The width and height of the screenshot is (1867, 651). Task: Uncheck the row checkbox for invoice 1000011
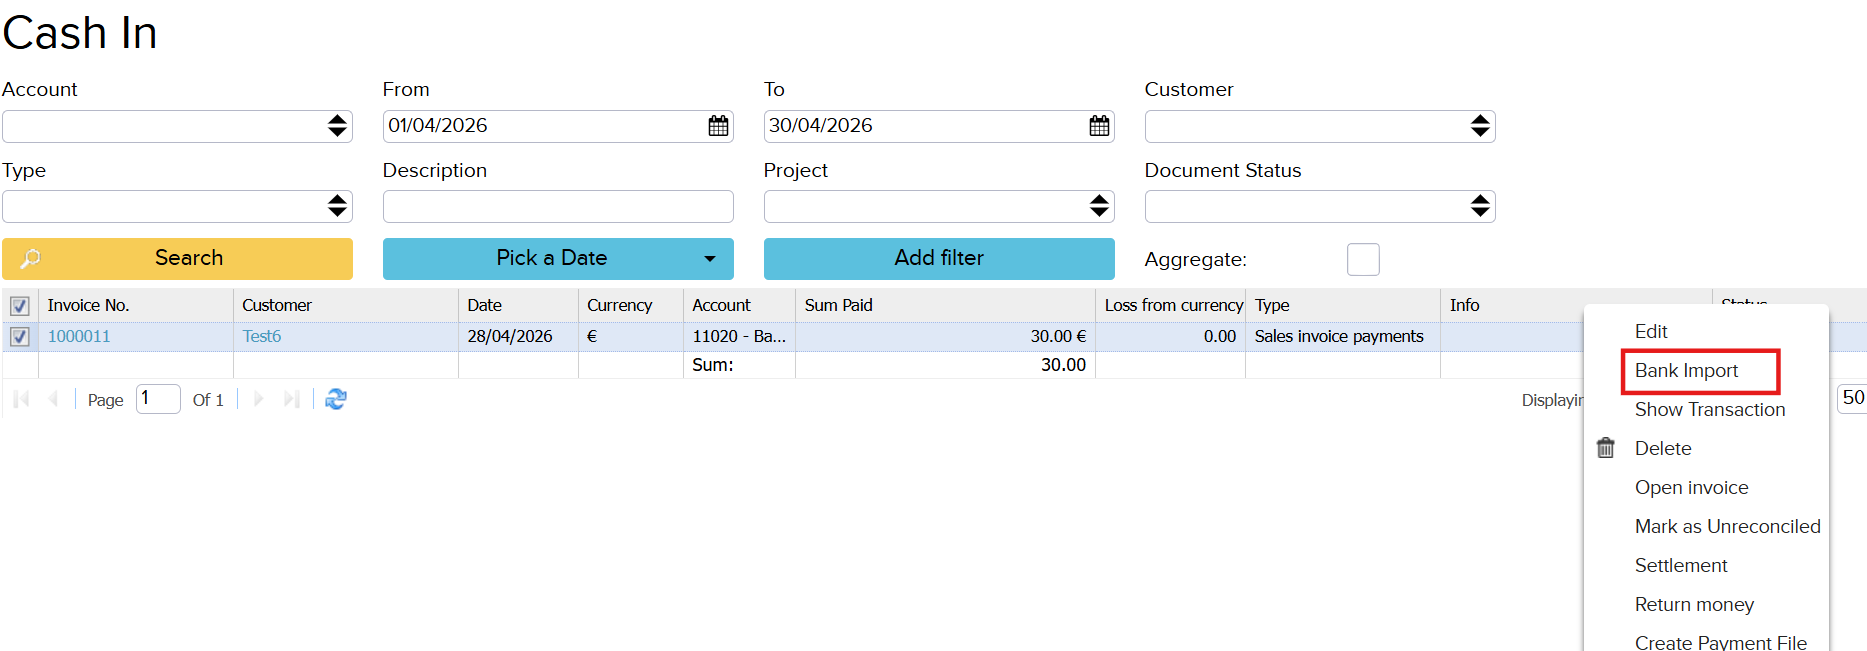(19, 337)
